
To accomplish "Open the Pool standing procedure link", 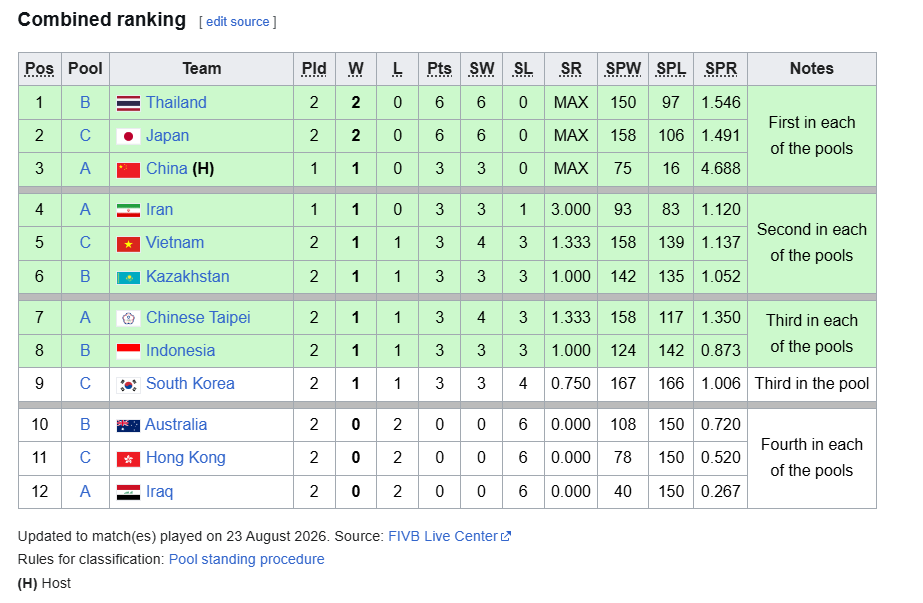I will tap(247, 559).
